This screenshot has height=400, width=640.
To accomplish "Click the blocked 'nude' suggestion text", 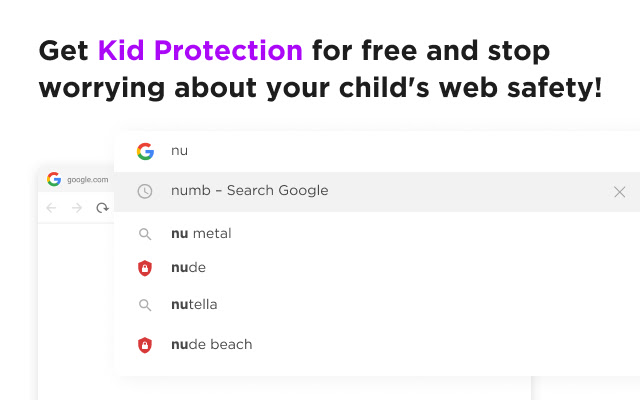I will click(x=189, y=267).
